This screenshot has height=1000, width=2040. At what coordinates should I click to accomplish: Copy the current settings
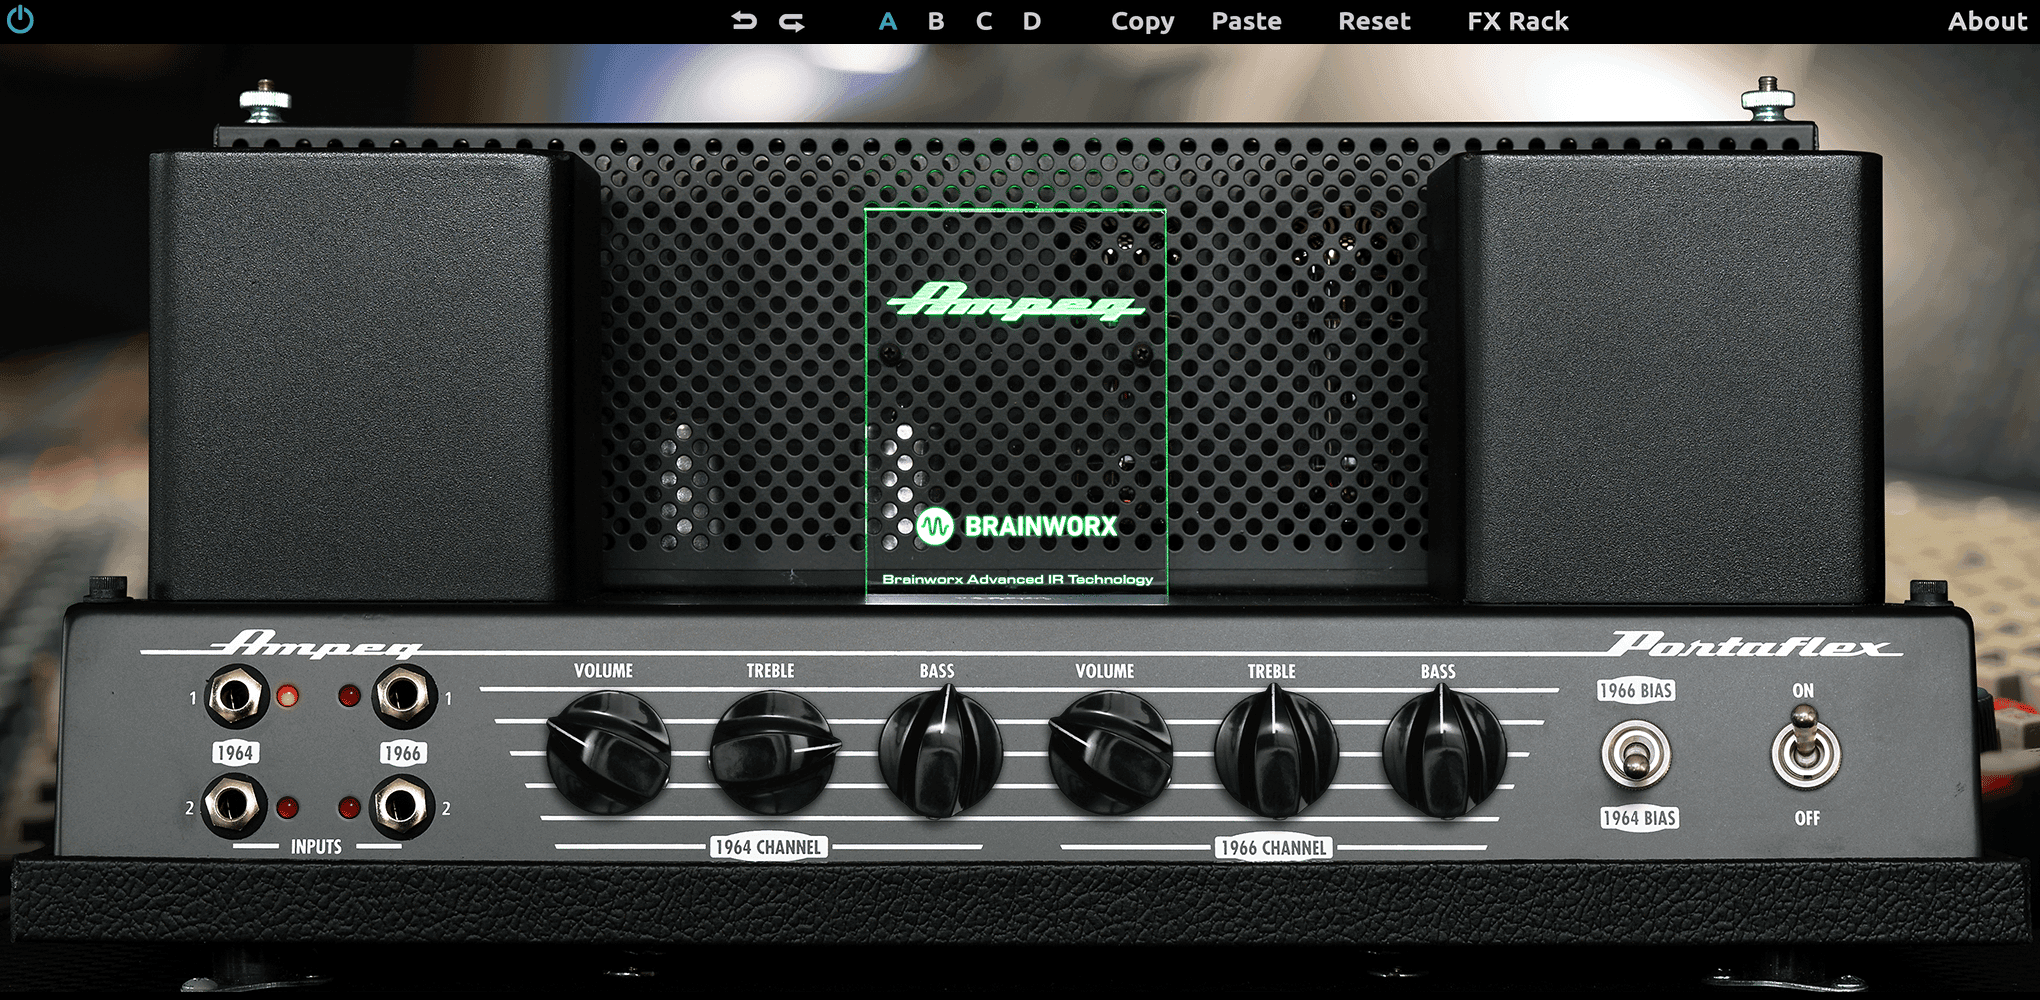[x=1143, y=22]
